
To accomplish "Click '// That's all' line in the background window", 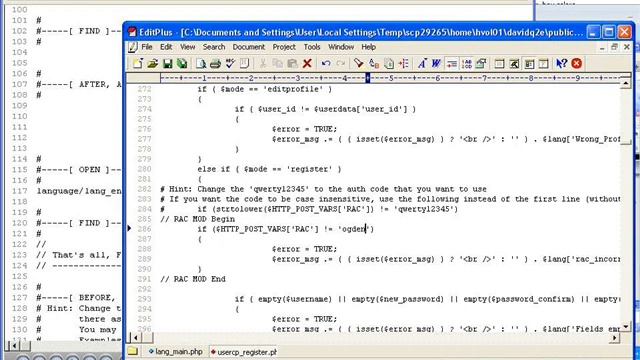I will (x=79, y=255).
